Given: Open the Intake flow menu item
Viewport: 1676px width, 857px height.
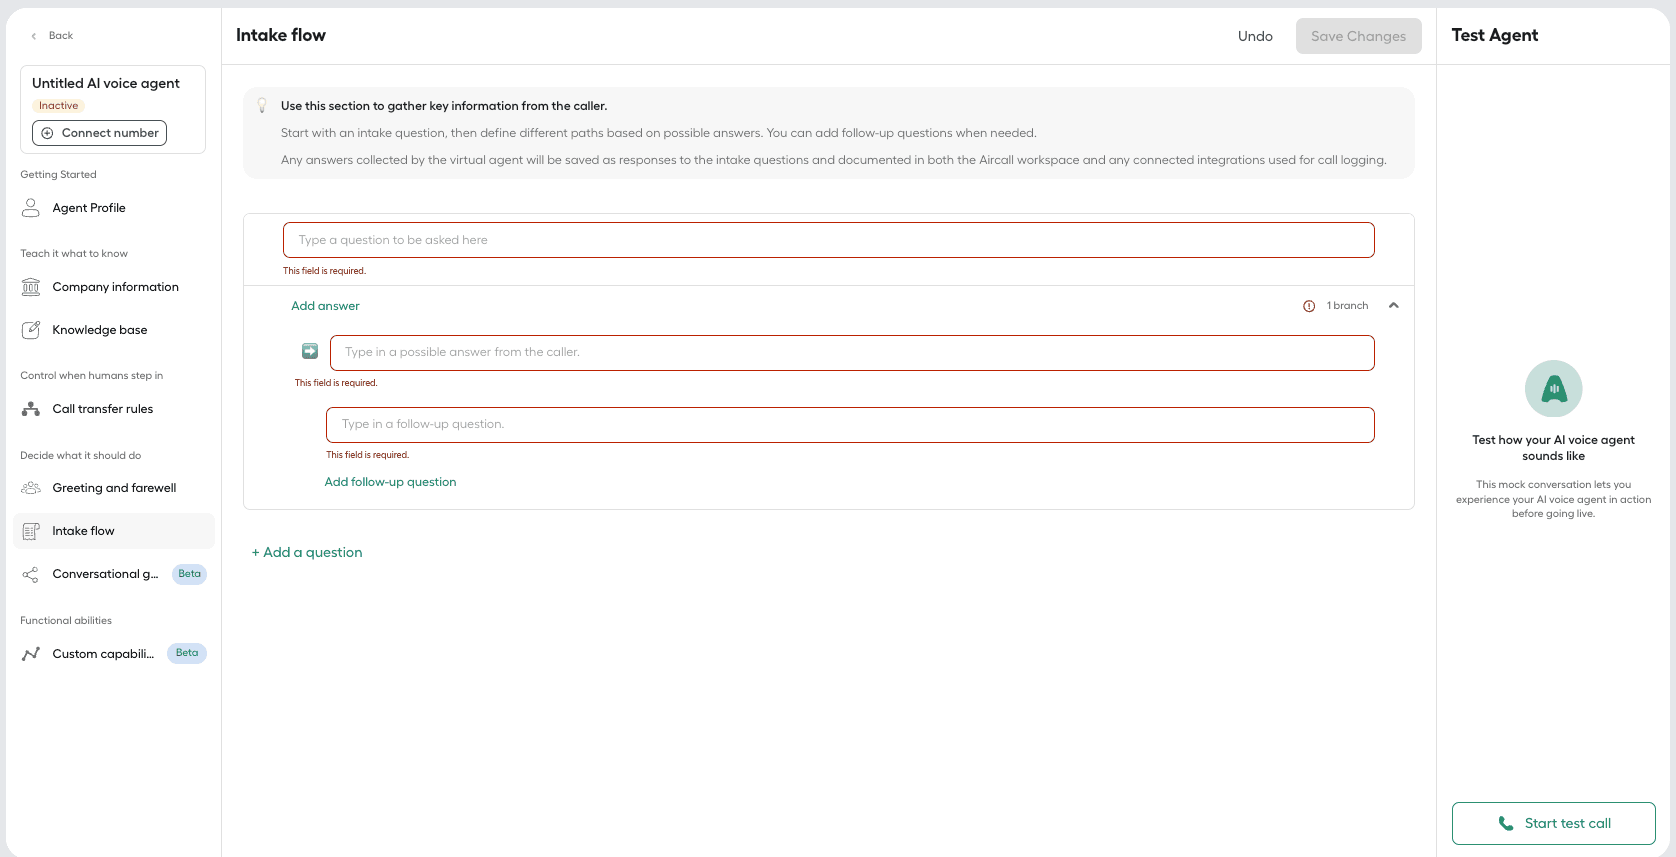Looking at the screenshot, I should tap(83, 531).
